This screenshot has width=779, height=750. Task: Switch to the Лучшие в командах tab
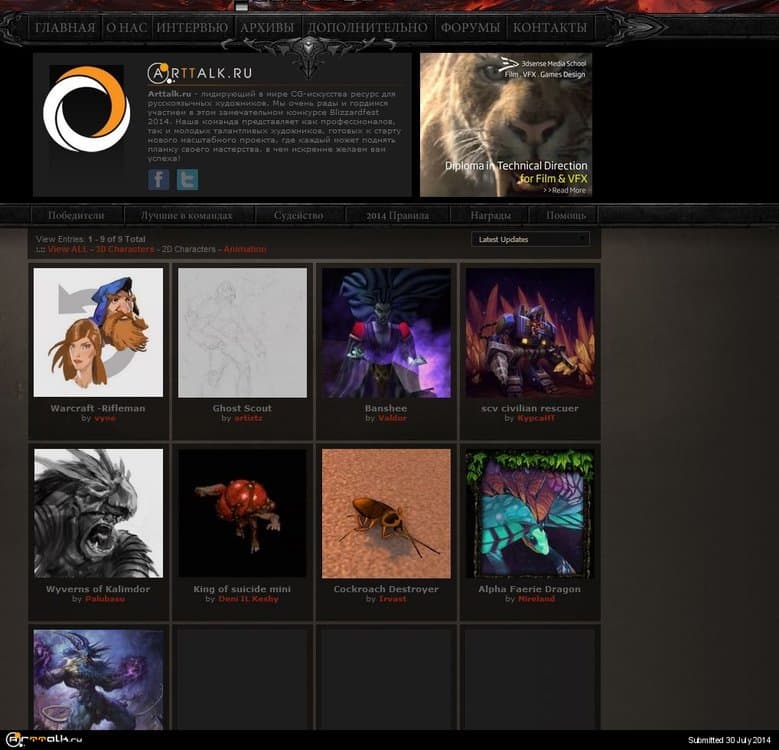click(x=186, y=216)
